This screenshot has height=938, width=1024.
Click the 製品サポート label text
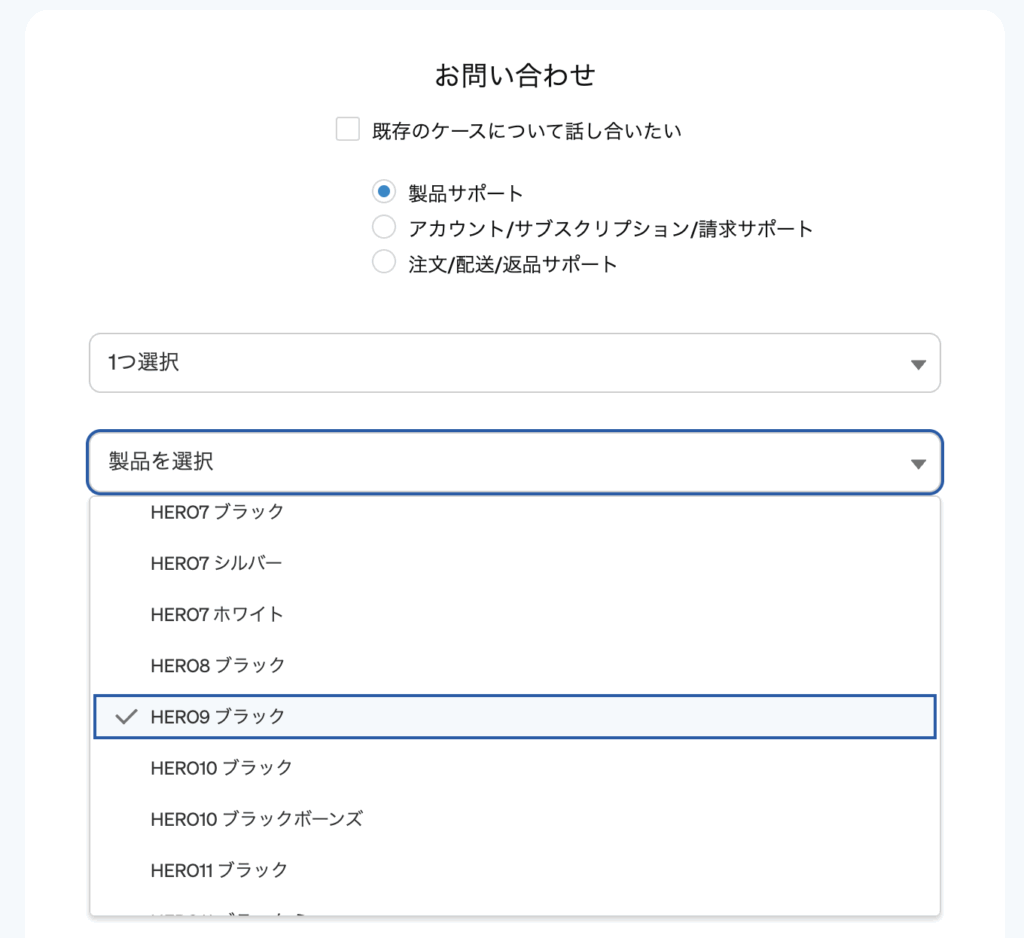466,193
